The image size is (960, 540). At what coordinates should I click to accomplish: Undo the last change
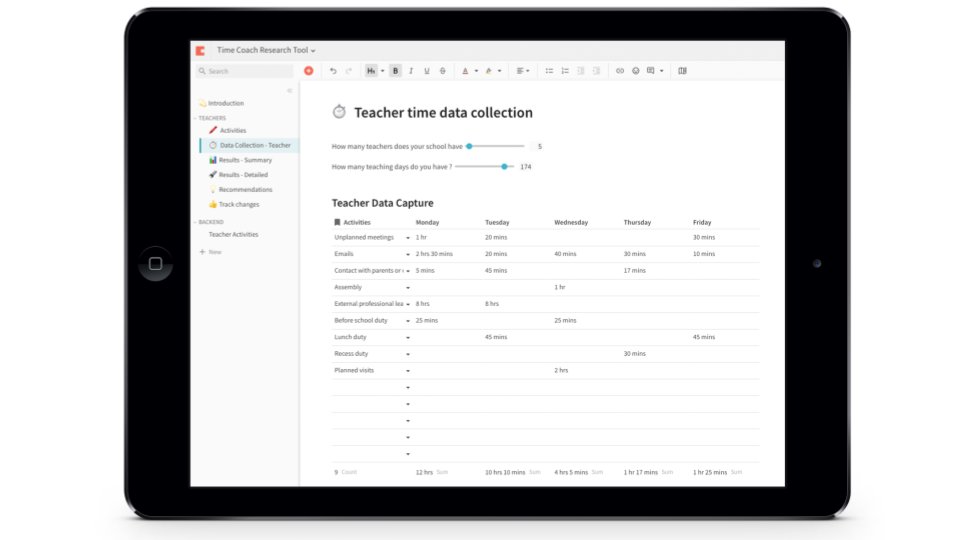coord(333,71)
